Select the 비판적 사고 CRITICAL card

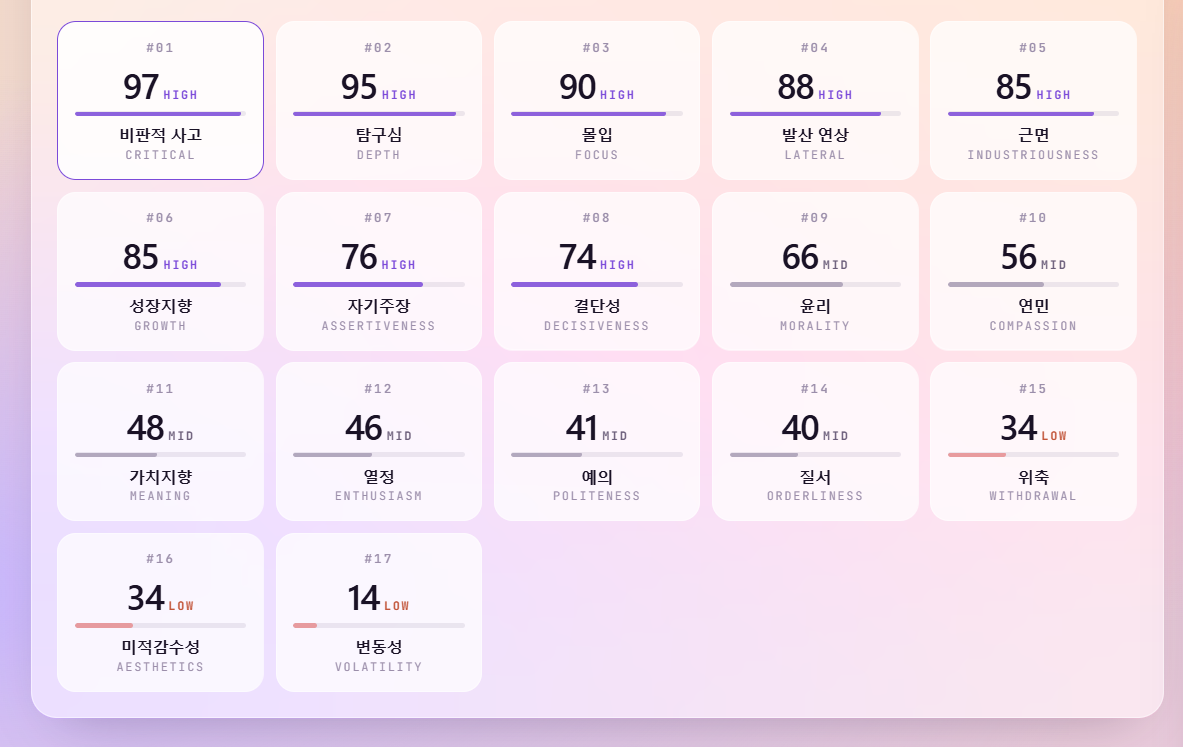pyautogui.click(x=160, y=100)
